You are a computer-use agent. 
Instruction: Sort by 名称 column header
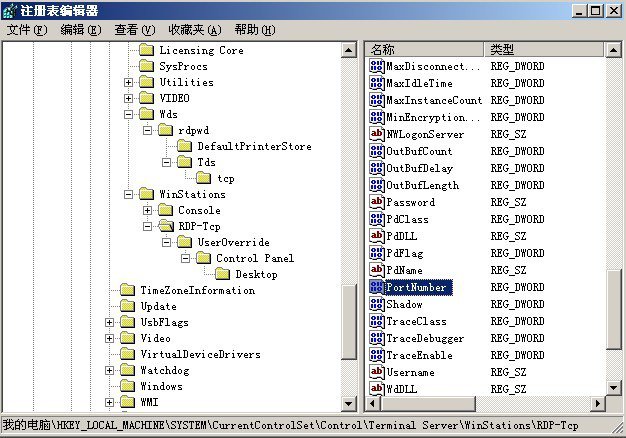(425, 49)
